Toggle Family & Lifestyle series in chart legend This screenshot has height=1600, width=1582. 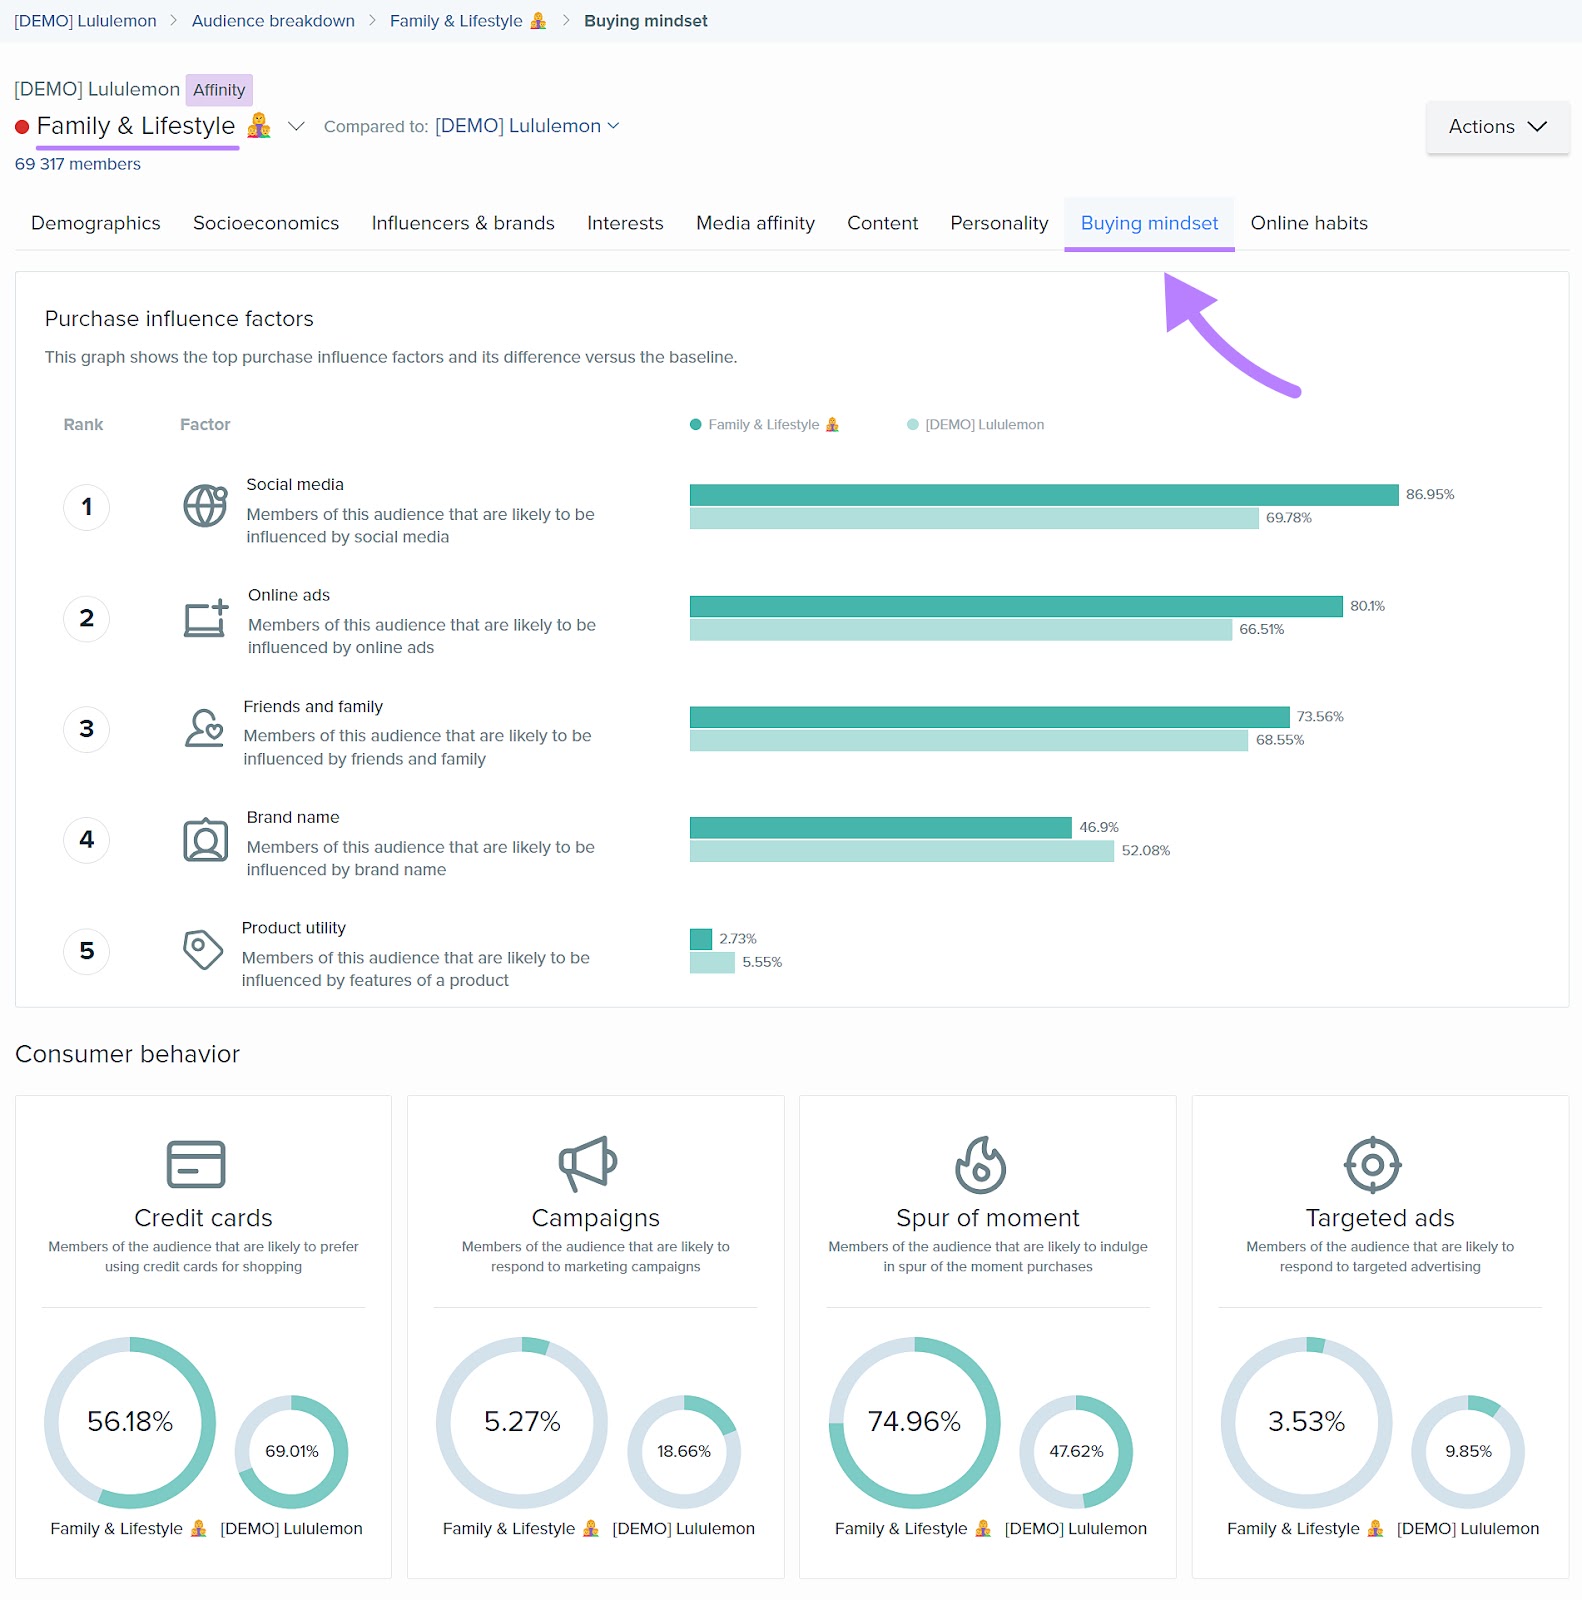(765, 425)
